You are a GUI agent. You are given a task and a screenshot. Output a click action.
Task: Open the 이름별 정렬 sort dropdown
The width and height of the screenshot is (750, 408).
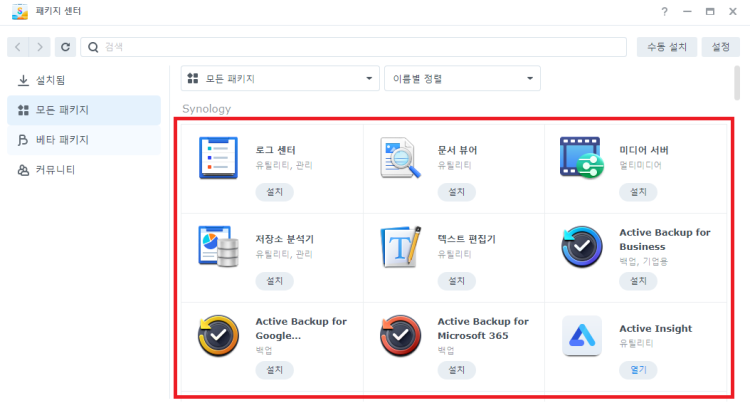[462, 78]
